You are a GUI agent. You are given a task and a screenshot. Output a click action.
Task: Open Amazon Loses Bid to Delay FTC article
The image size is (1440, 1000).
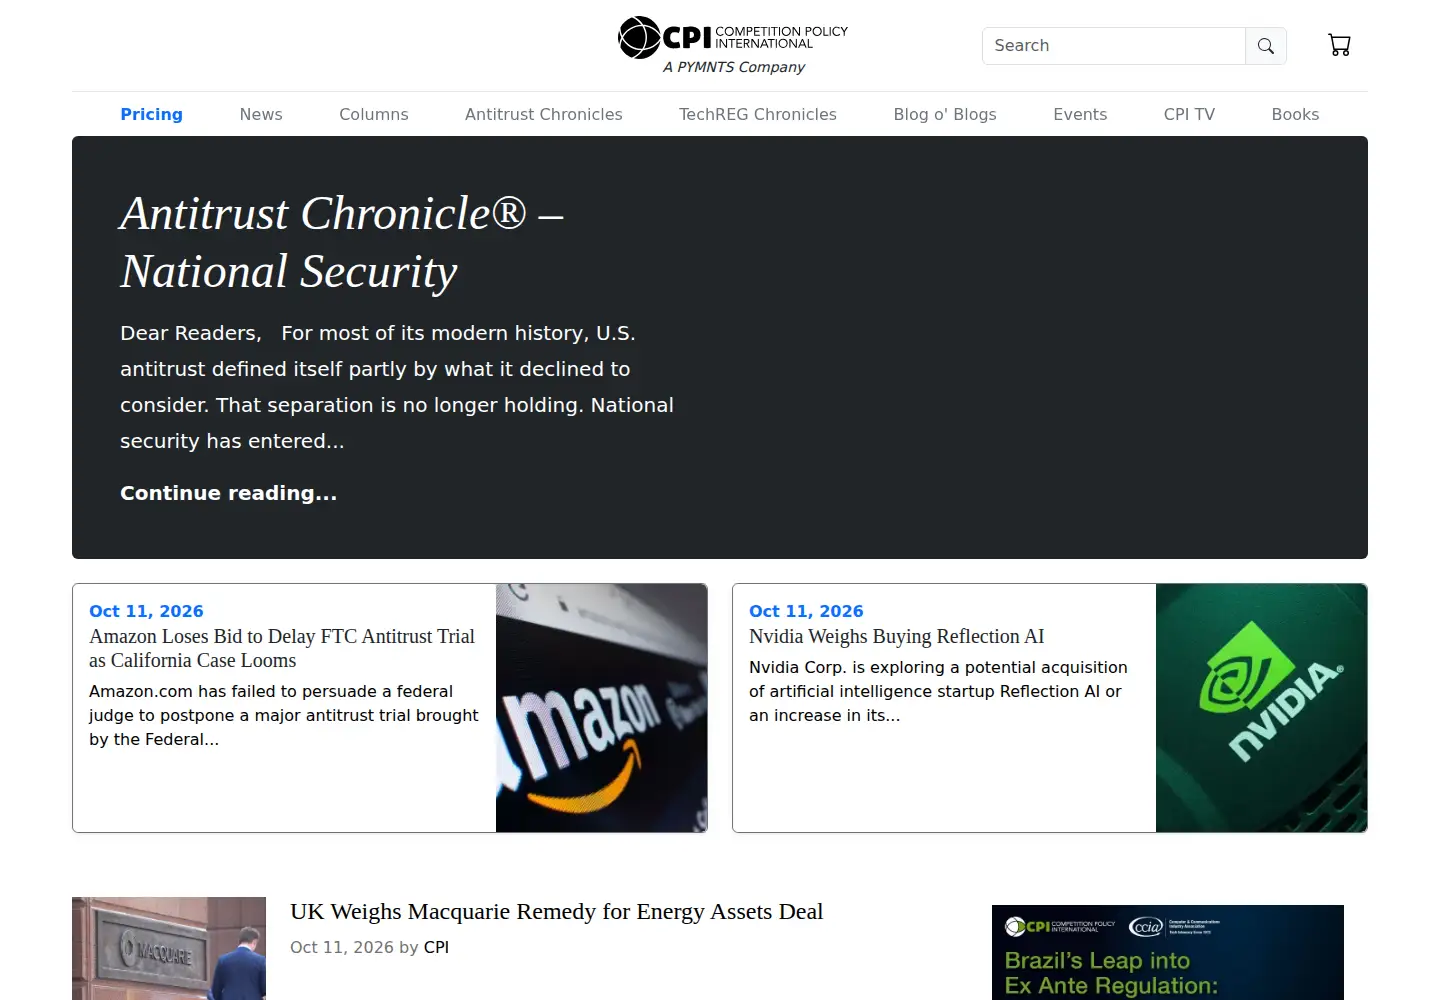click(x=282, y=648)
